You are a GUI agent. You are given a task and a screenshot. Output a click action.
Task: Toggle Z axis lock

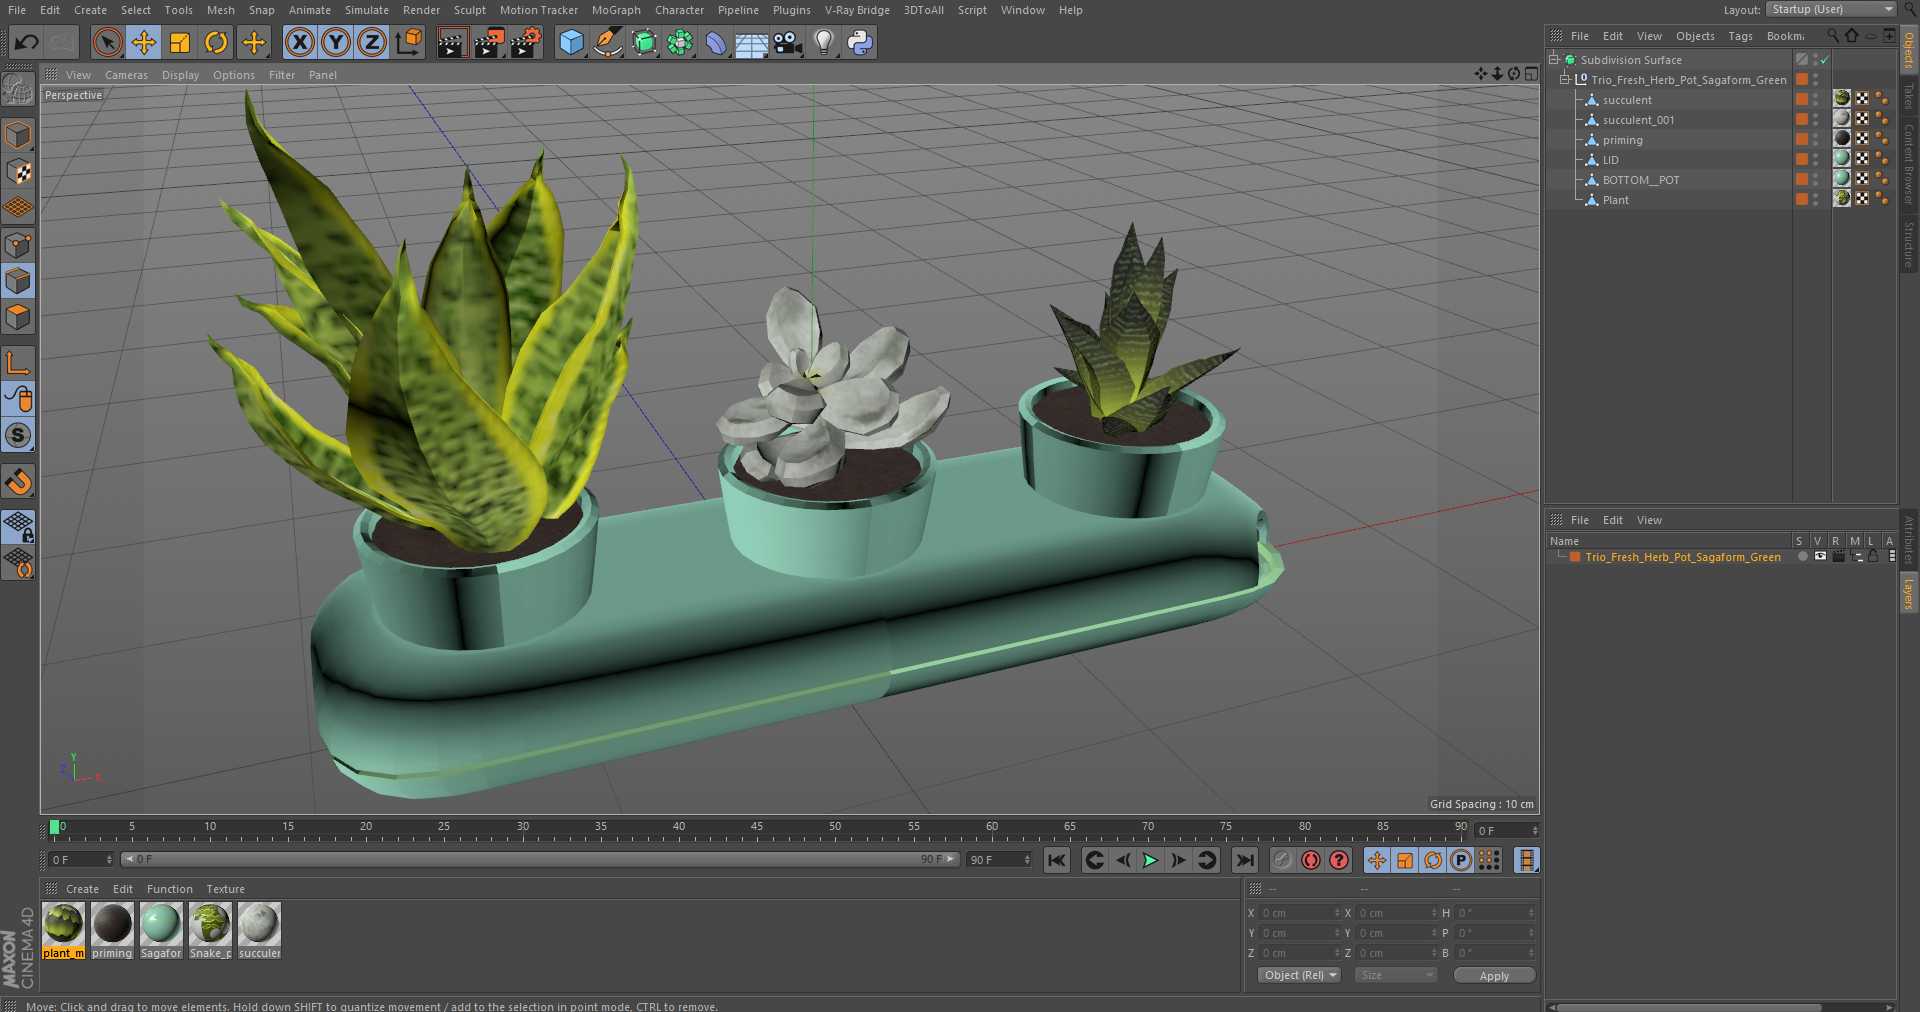(372, 42)
